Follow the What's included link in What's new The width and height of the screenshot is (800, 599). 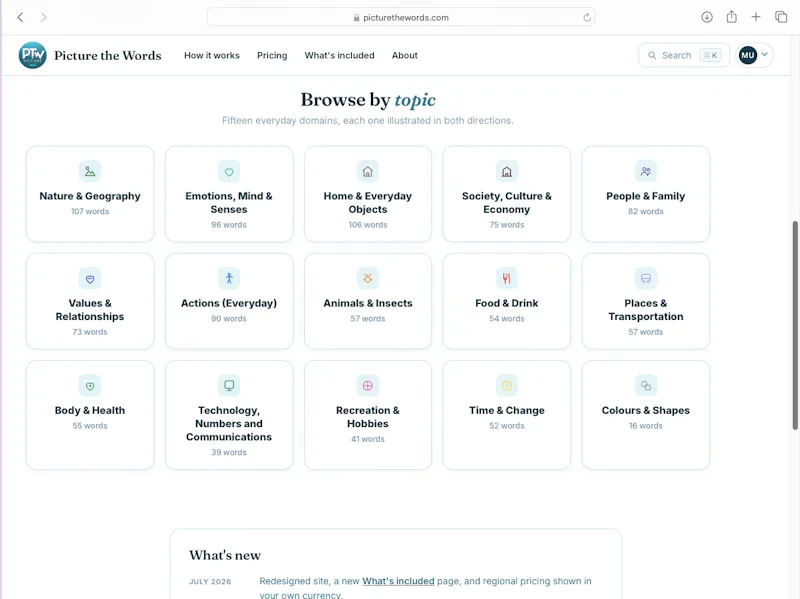point(398,581)
